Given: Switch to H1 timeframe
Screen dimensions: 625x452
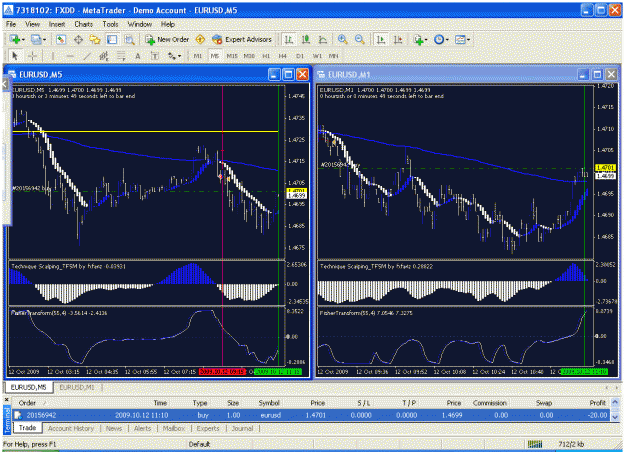Looking at the screenshot, I should tap(266, 56).
